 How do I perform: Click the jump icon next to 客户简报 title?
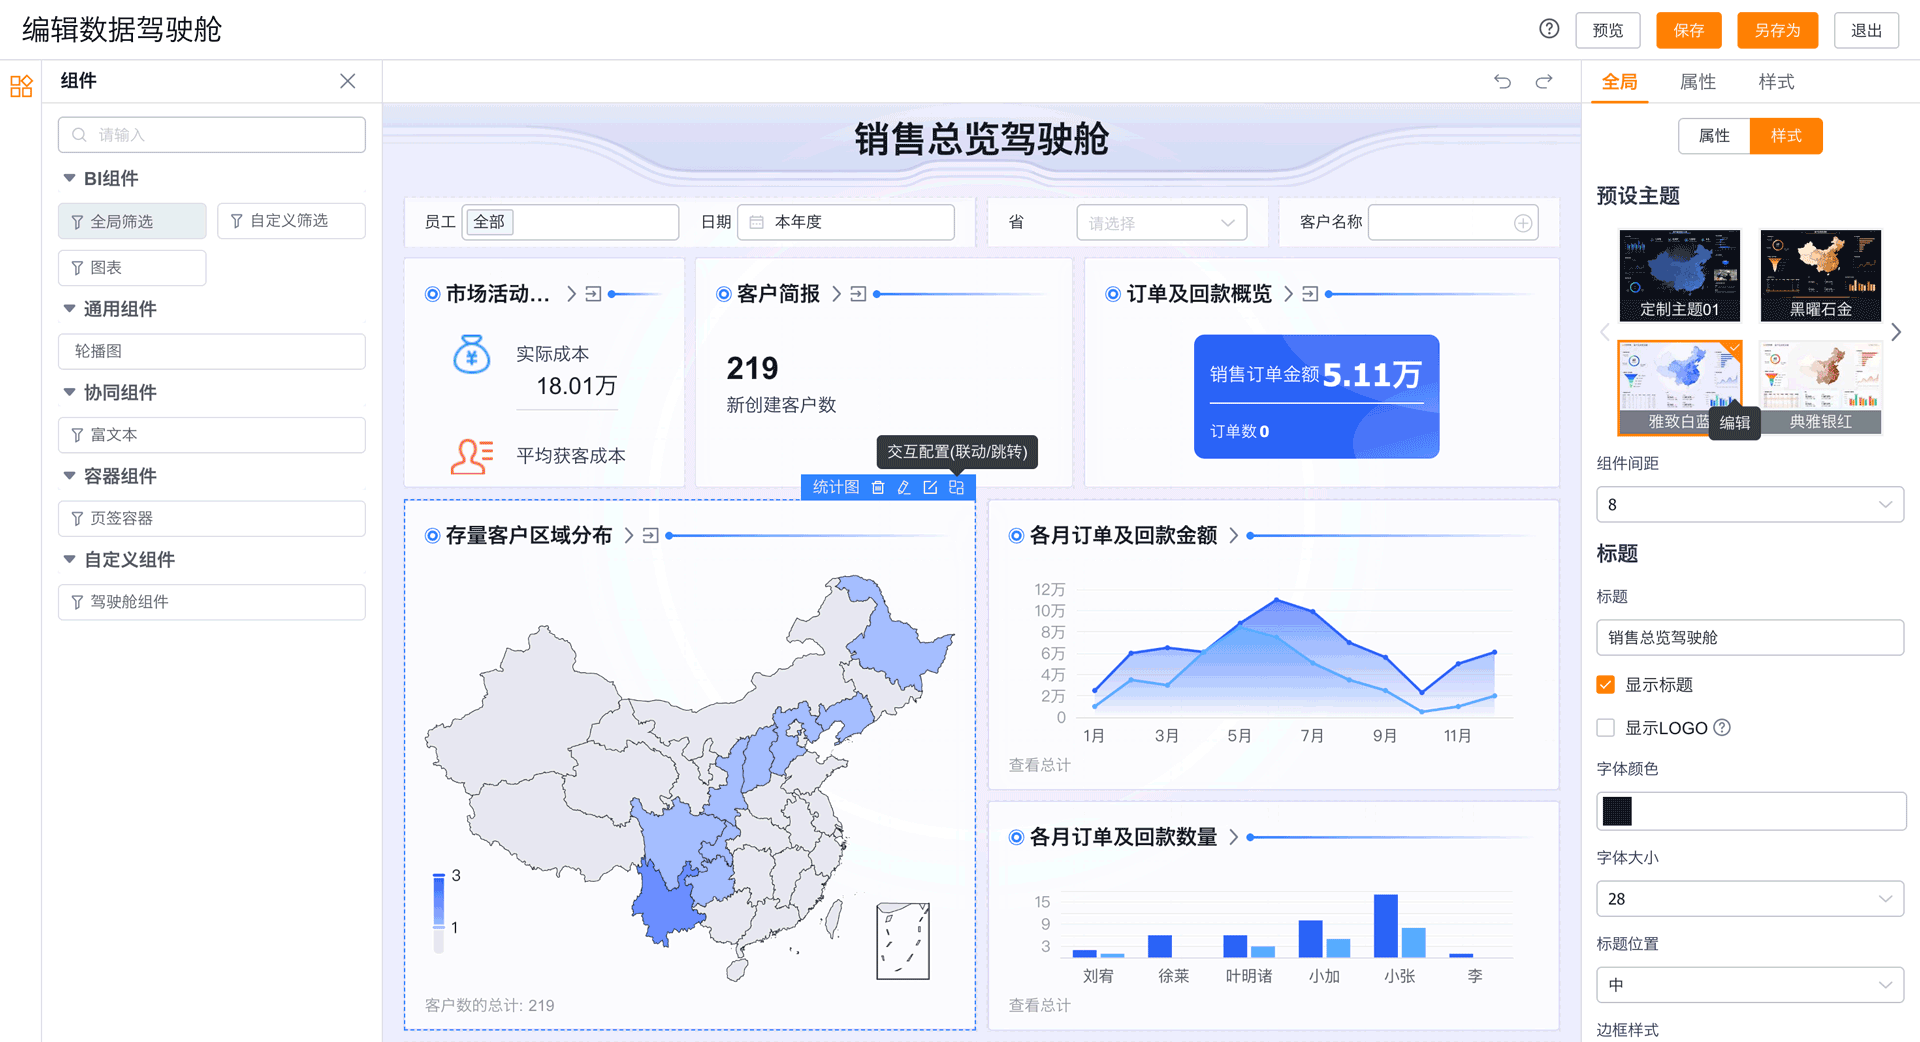coord(858,294)
